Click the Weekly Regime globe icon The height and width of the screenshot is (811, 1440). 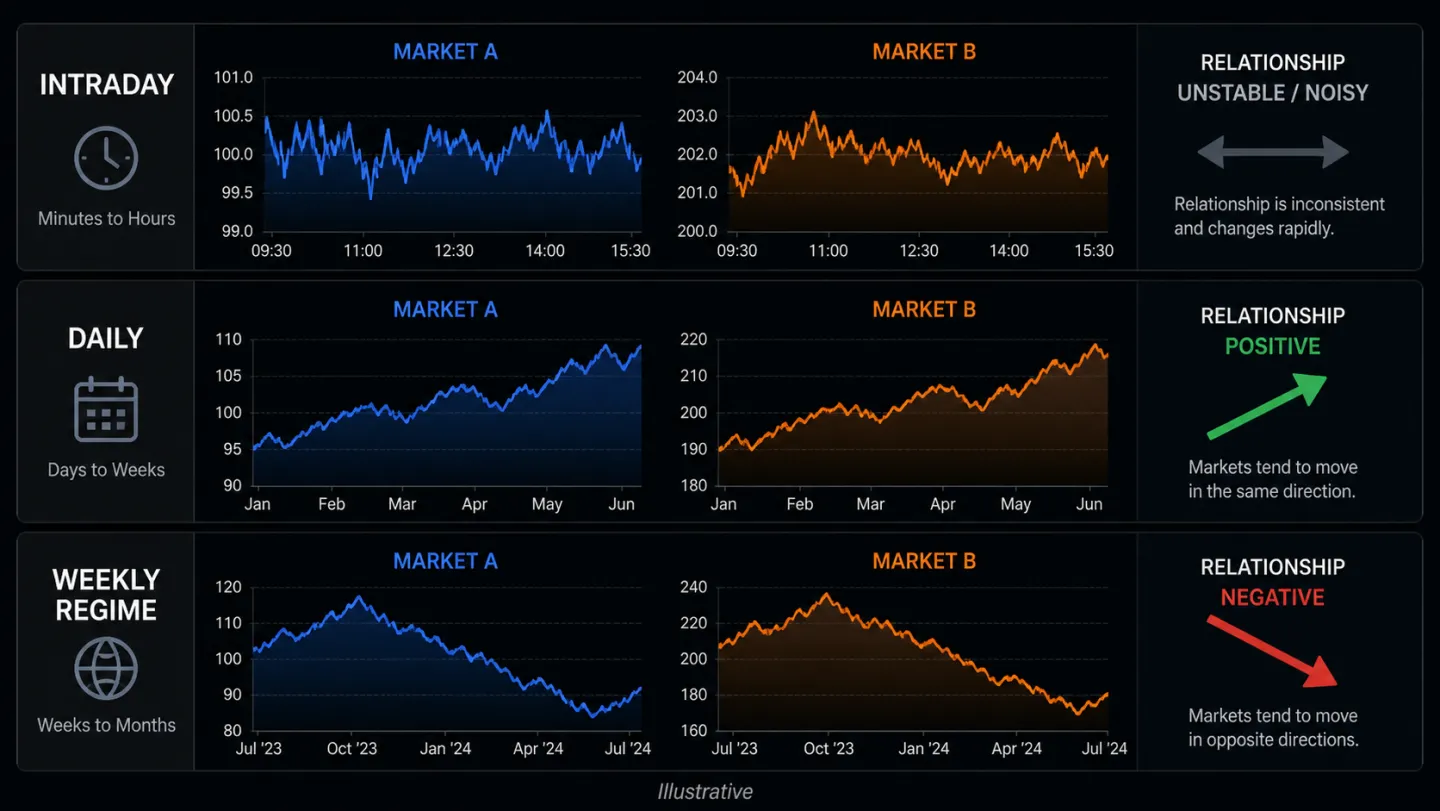coord(106,669)
